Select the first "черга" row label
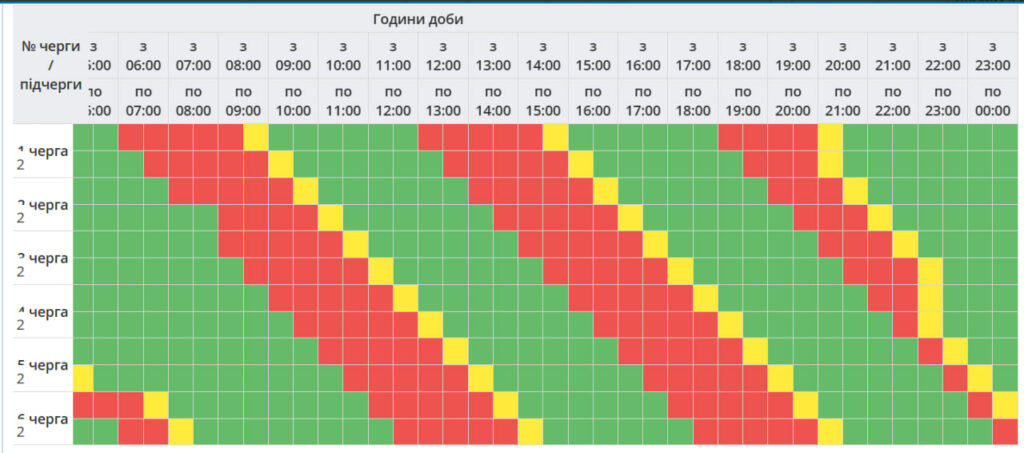This screenshot has height=453, width=1024. [x=43, y=150]
